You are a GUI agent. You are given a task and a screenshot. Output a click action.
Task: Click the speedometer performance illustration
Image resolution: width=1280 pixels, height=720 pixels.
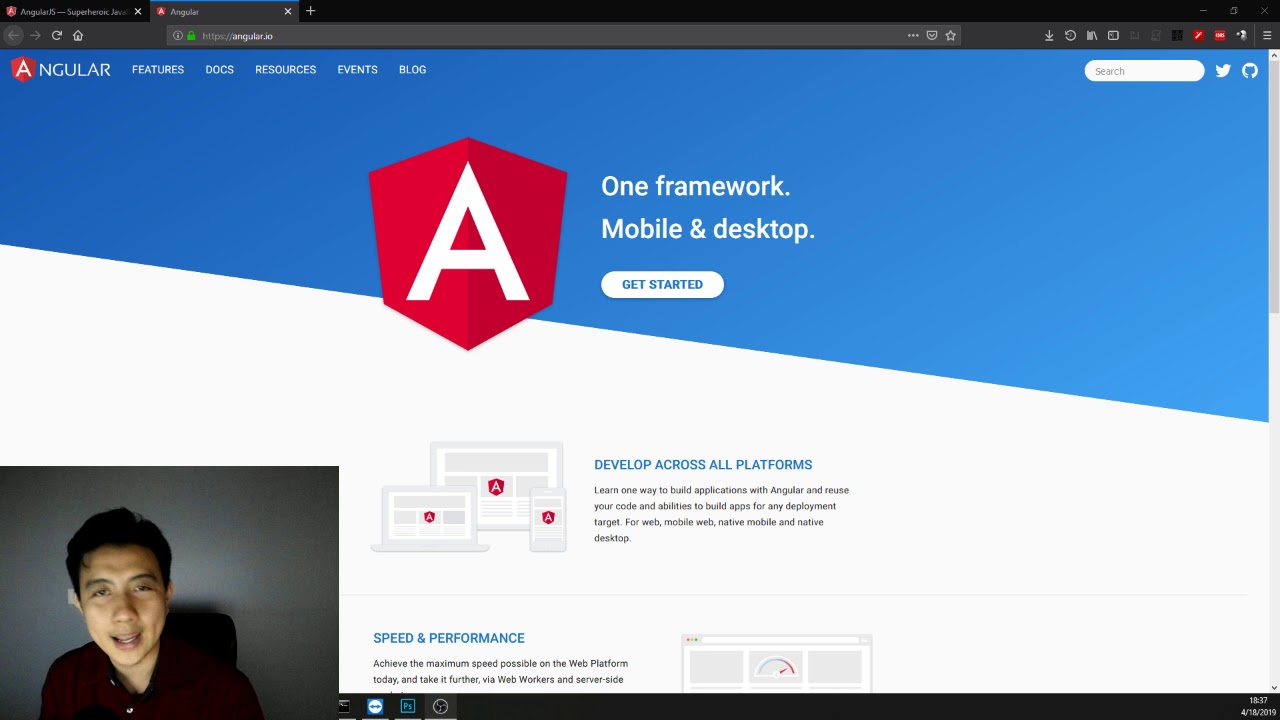pos(777,663)
